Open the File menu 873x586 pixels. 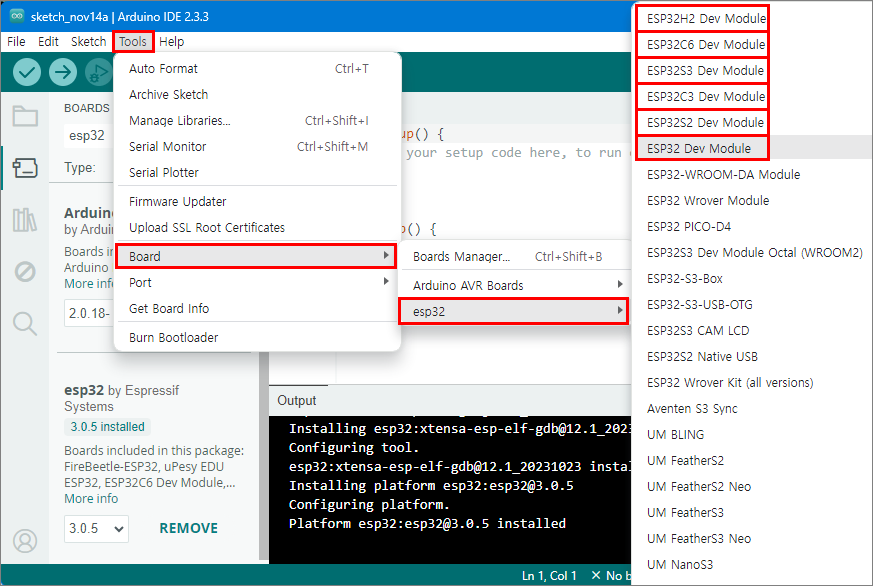tap(16, 42)
